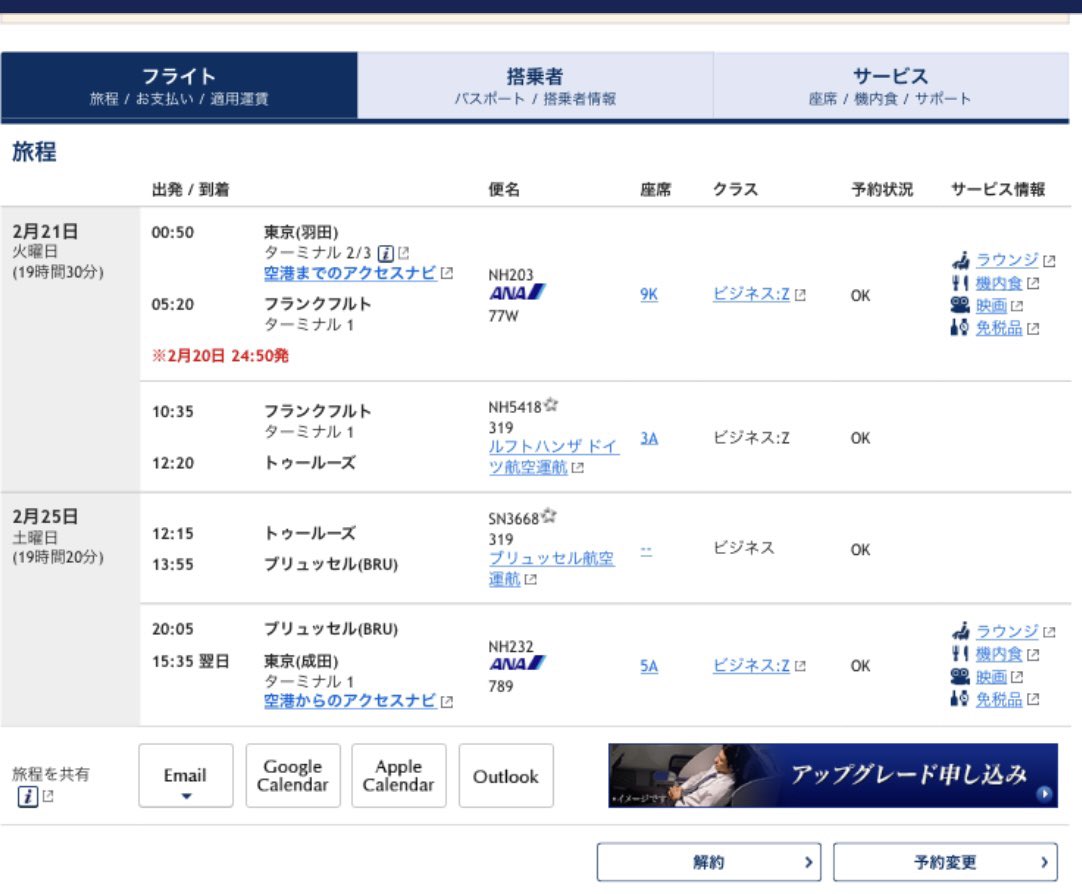Click 東京(成田) arrival text

click(x=301, y=661)
